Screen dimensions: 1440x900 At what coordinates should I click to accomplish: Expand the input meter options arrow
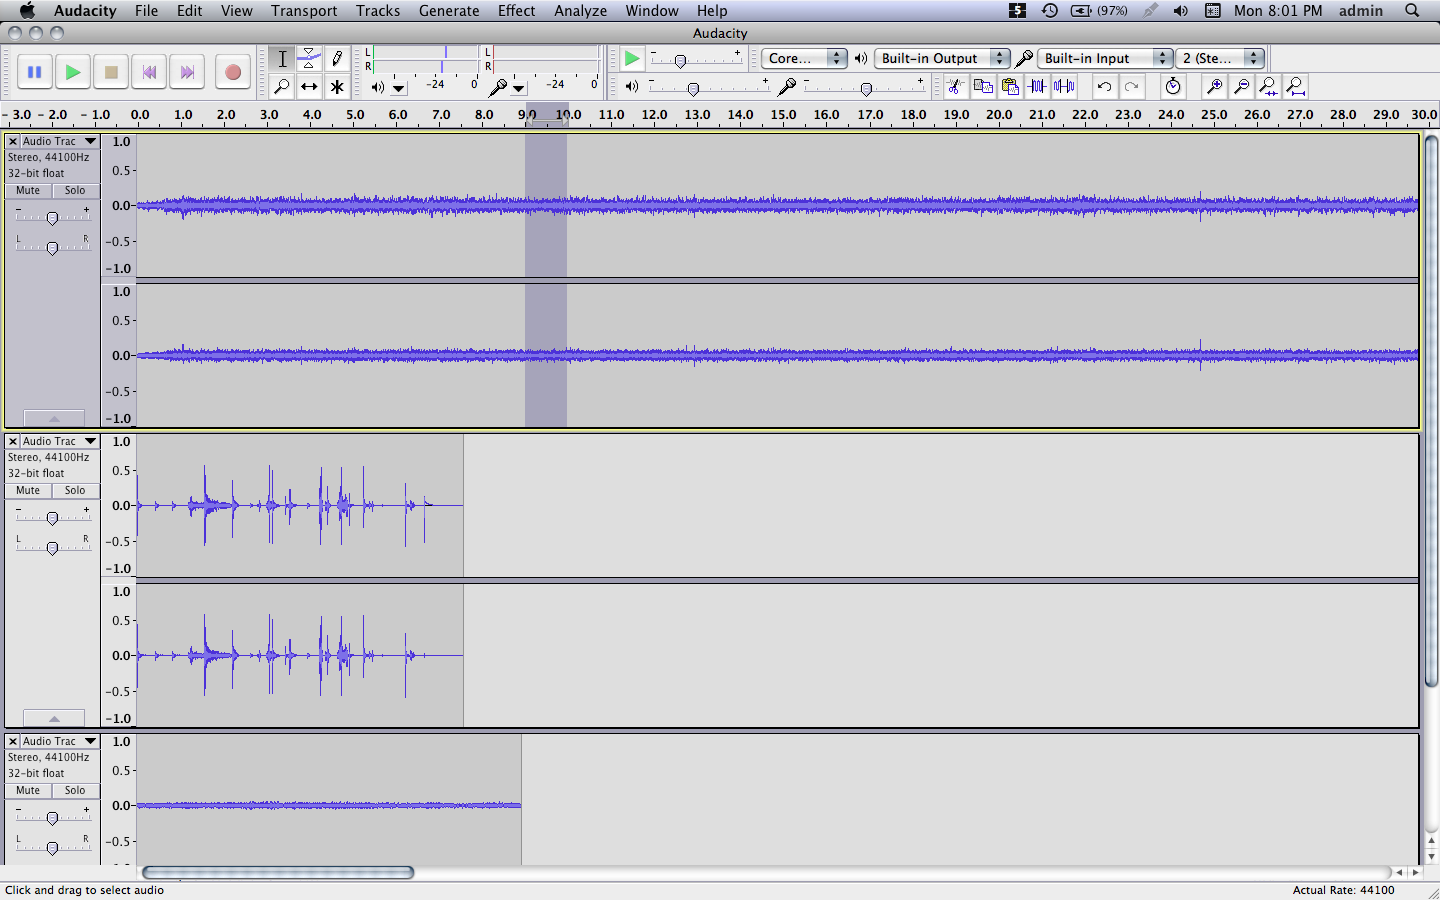[518, 88]
